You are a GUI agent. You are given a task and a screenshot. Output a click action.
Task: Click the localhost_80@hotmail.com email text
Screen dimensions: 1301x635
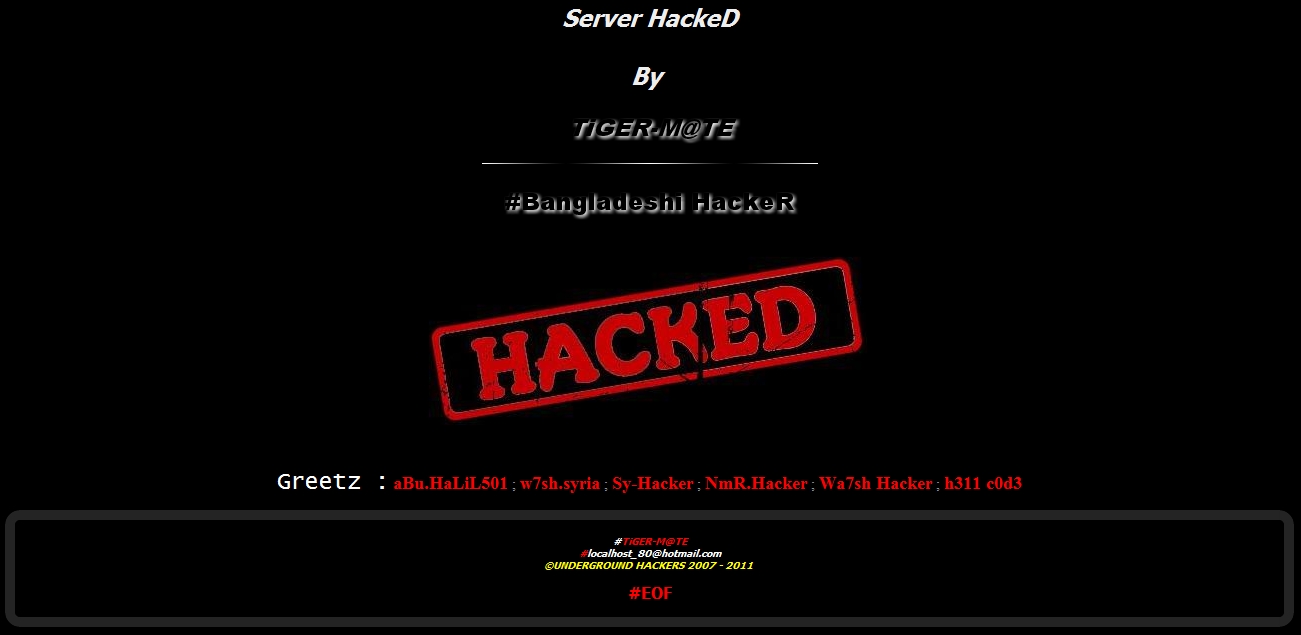[654, 553]
